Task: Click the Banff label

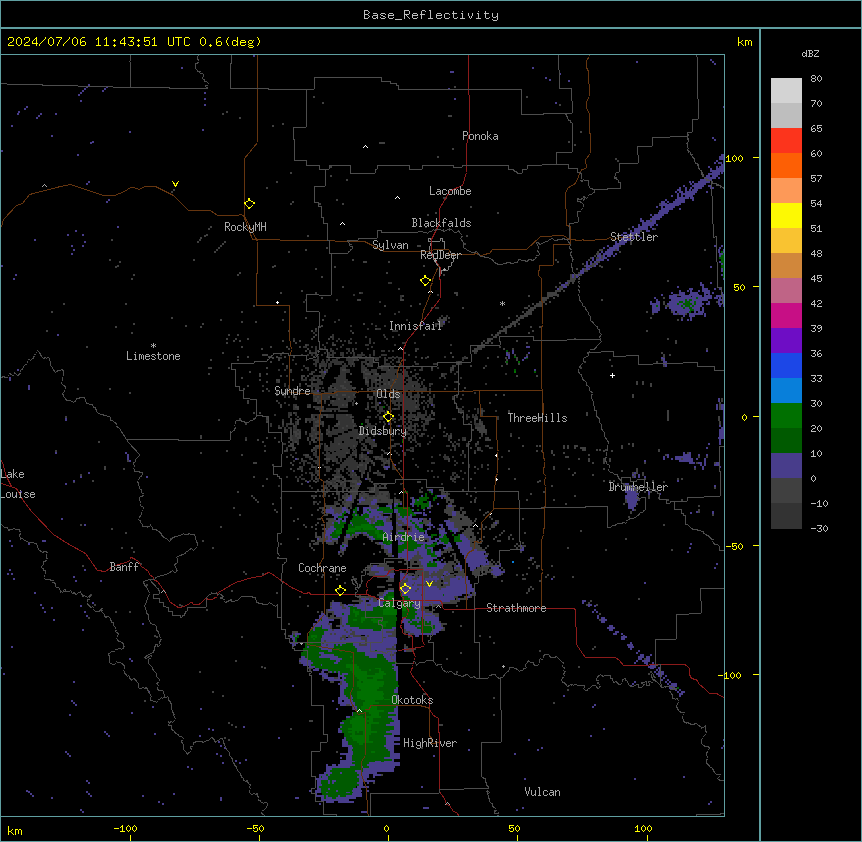Action: click(124, 567)
